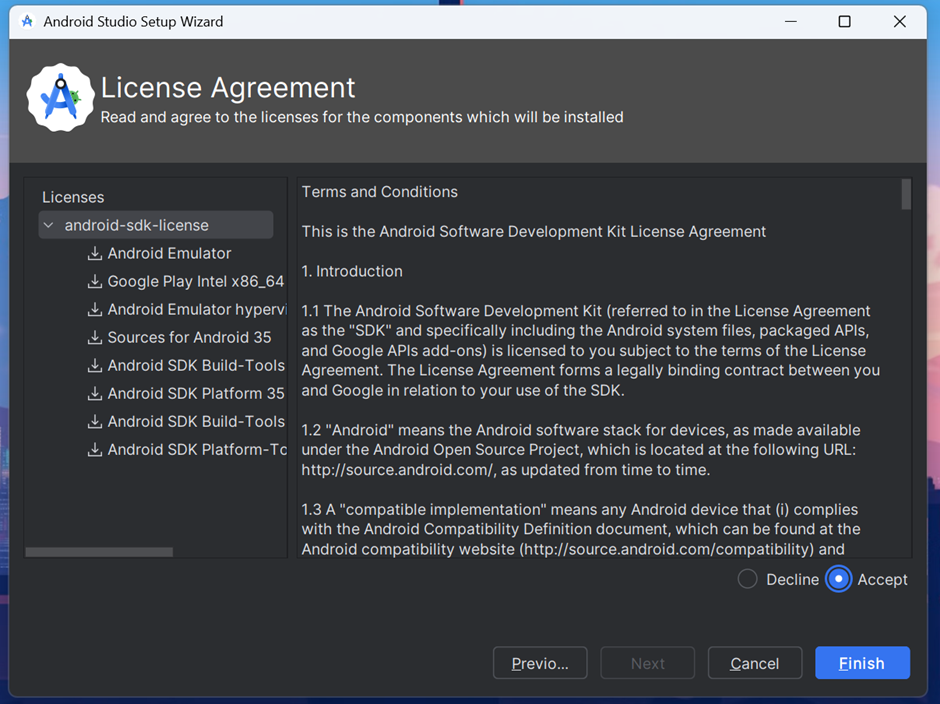Maximize the Setup Wizard window
The image size is (940, 704).
point(844,22)
